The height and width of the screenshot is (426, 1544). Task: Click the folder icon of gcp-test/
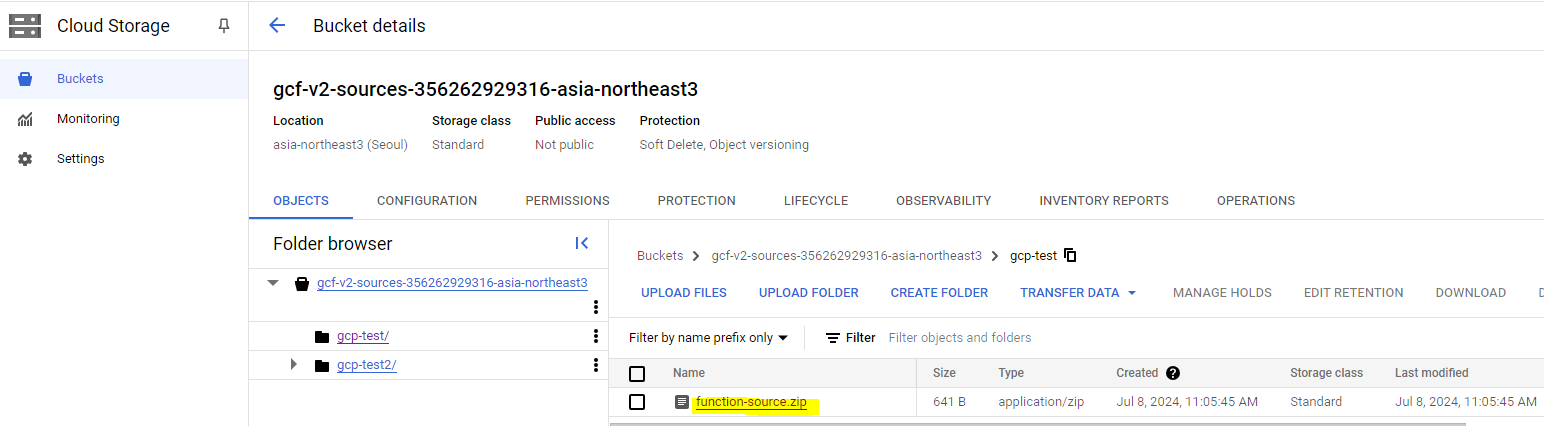(x=322, y=336)
